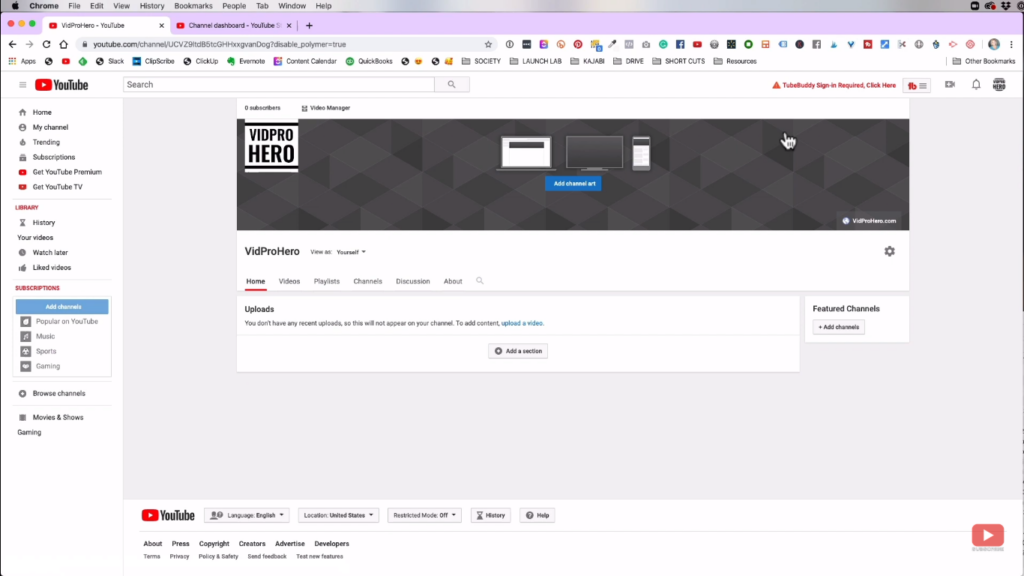Search channel with magnifier icon in tabs

(479, 281)
